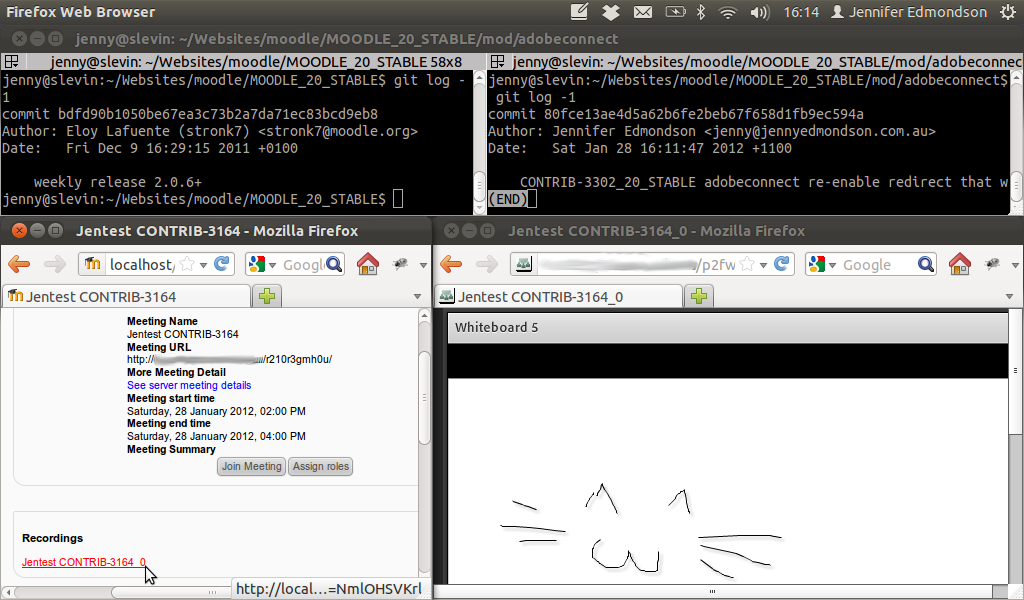Open toolbar overflow arrow in left Firefox
This screenshot has width=1024, height=600.
click(423, 265)
